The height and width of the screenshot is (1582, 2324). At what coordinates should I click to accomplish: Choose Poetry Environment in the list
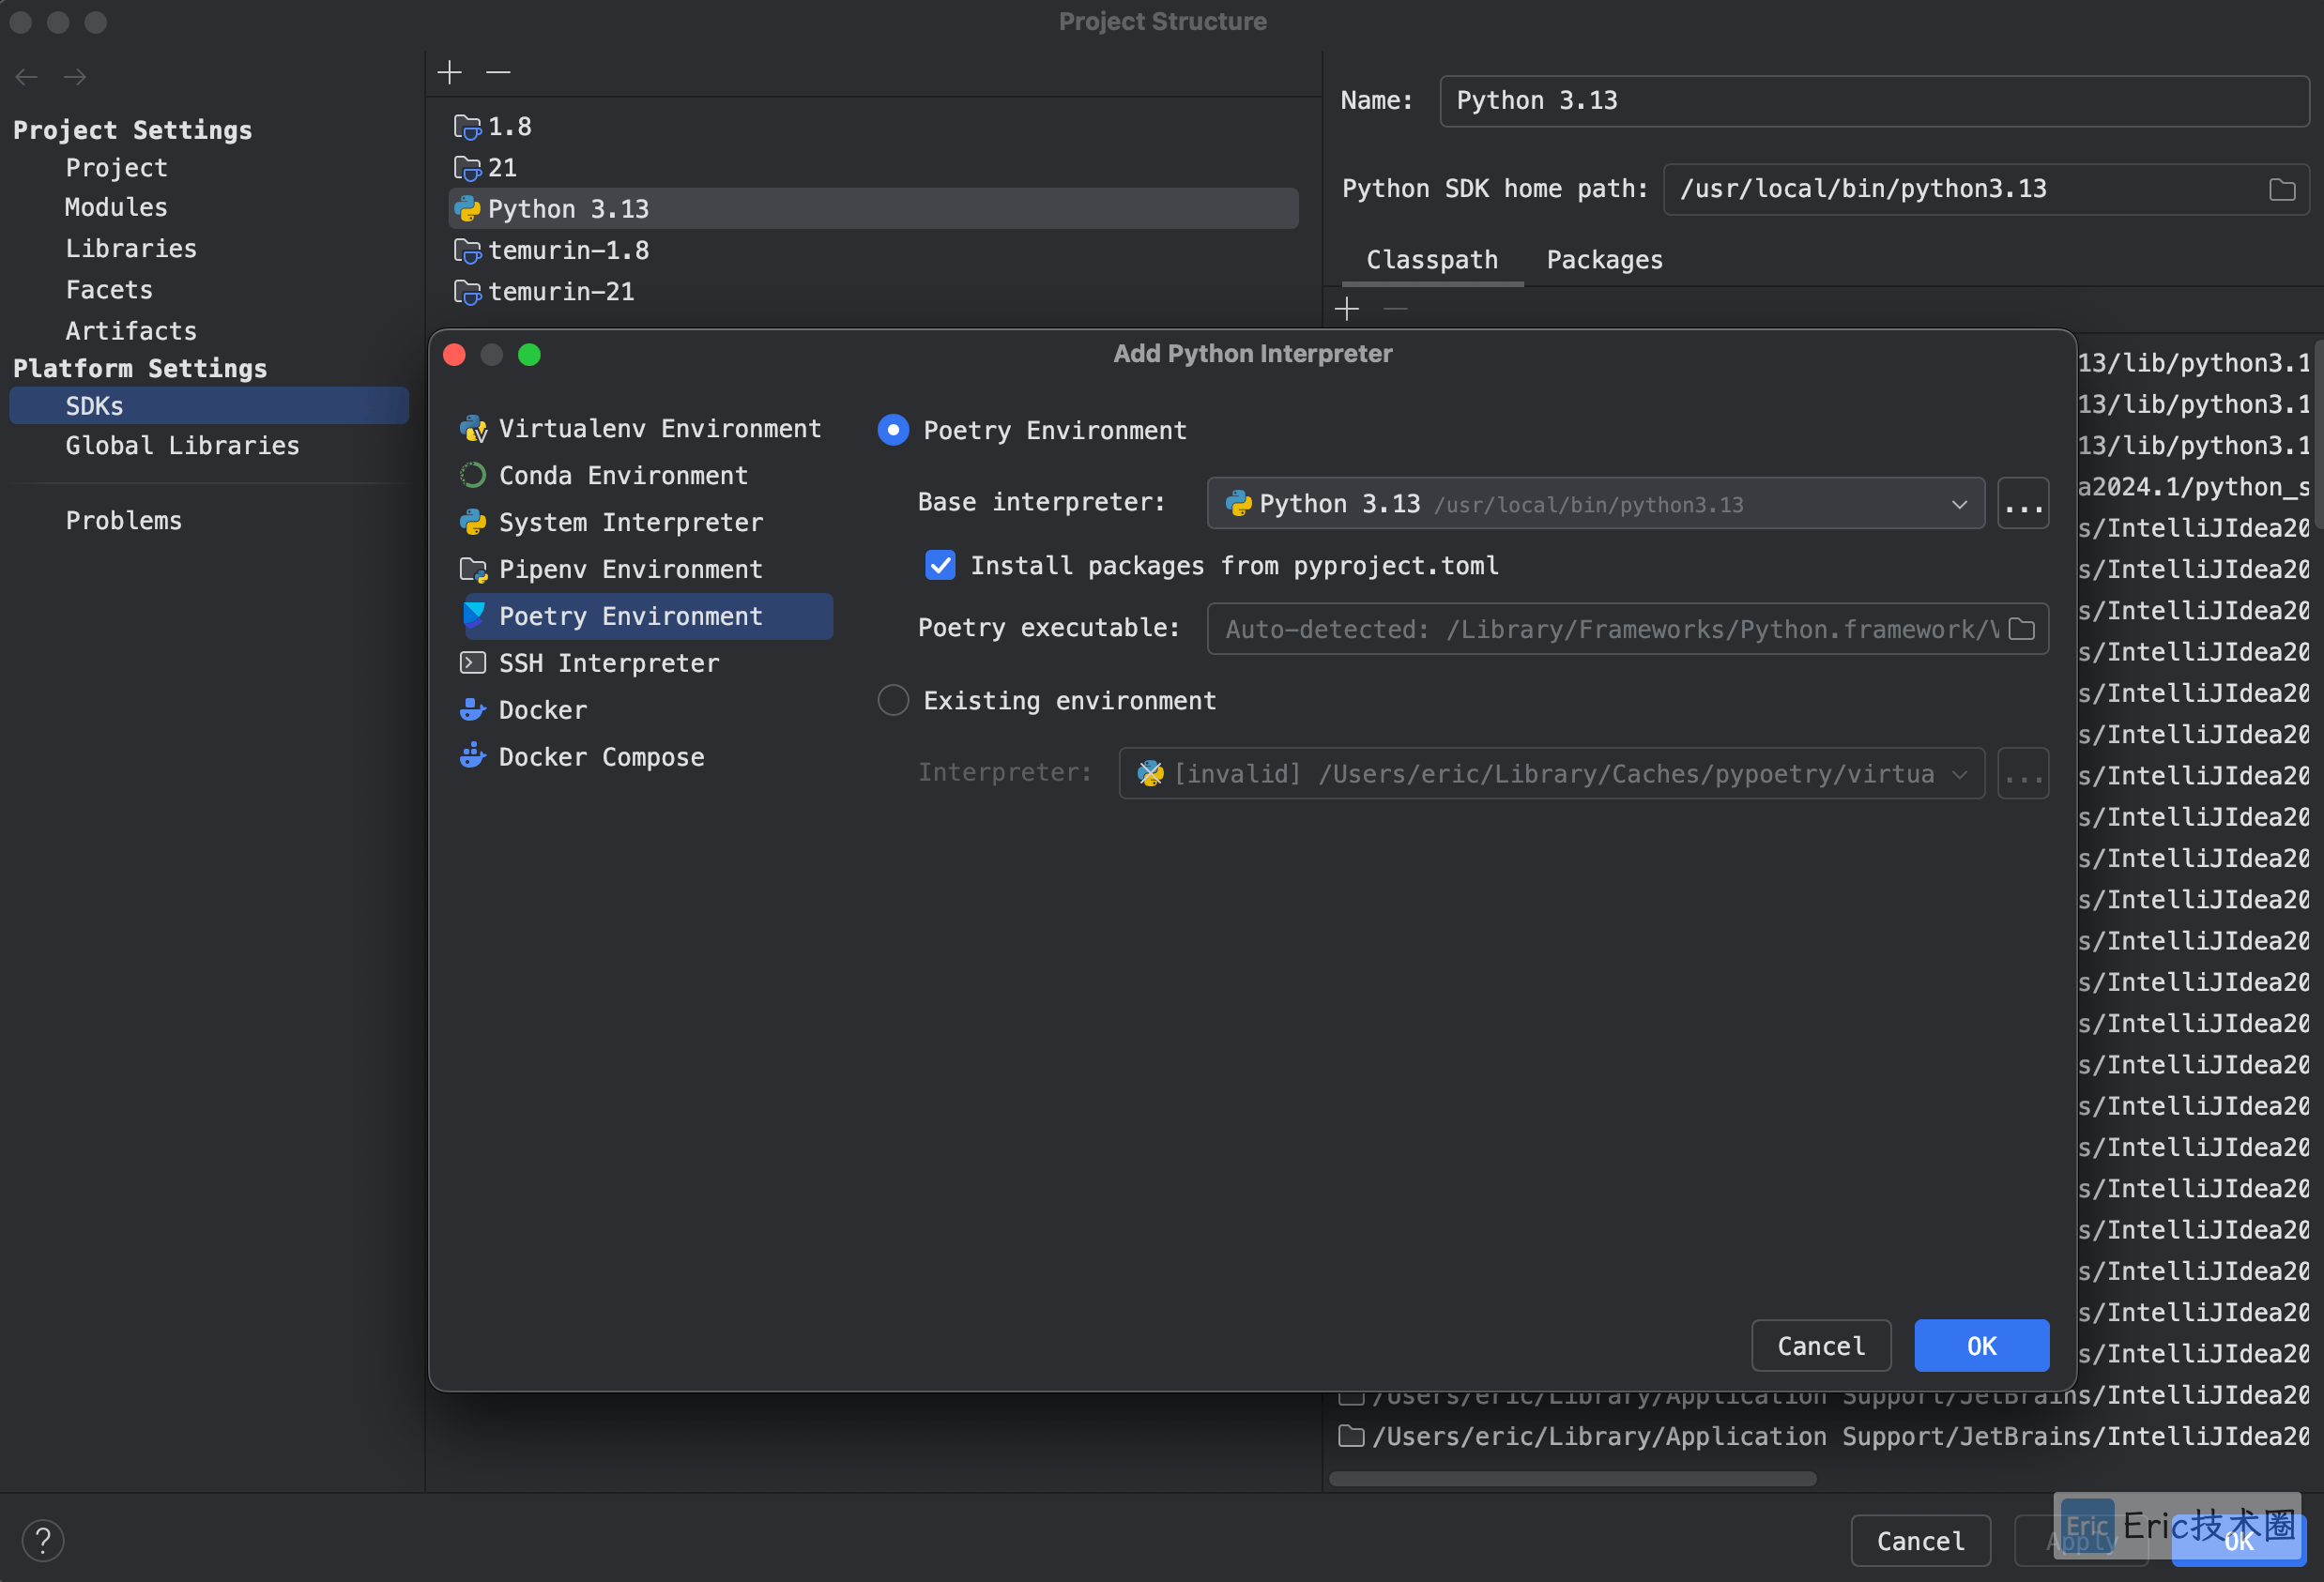(x=647, y=617)
